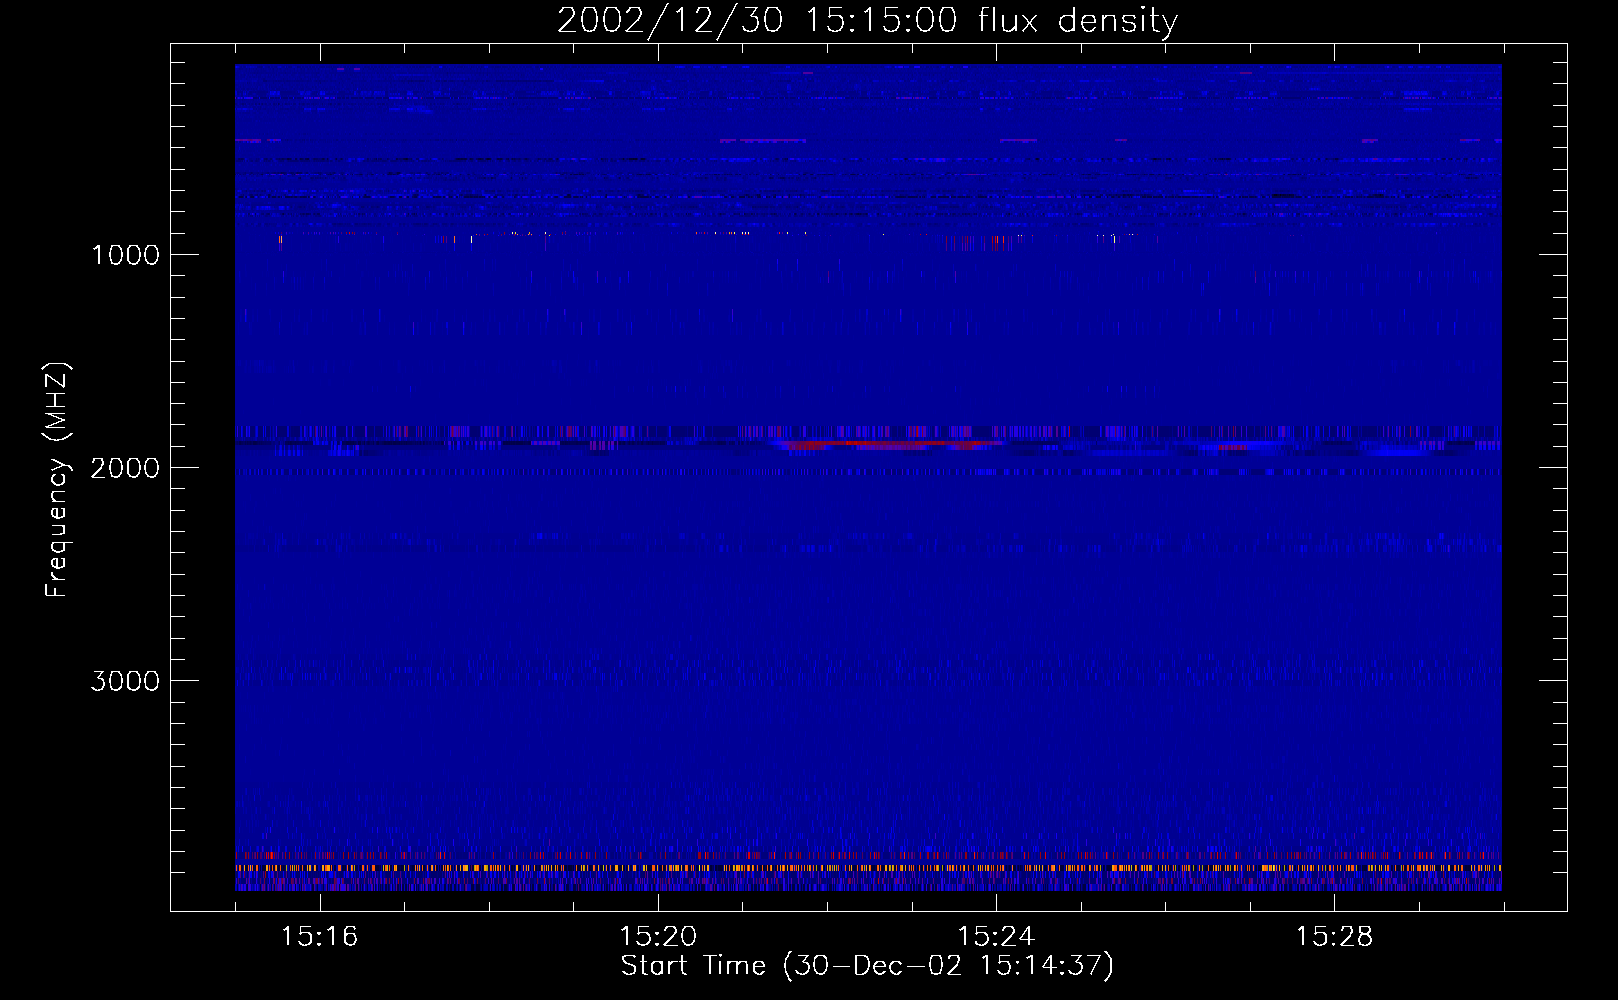This screenshot has width=1618, height=1000.
Task: Click the 15:20 time tick label
Action: click(657, 937)
